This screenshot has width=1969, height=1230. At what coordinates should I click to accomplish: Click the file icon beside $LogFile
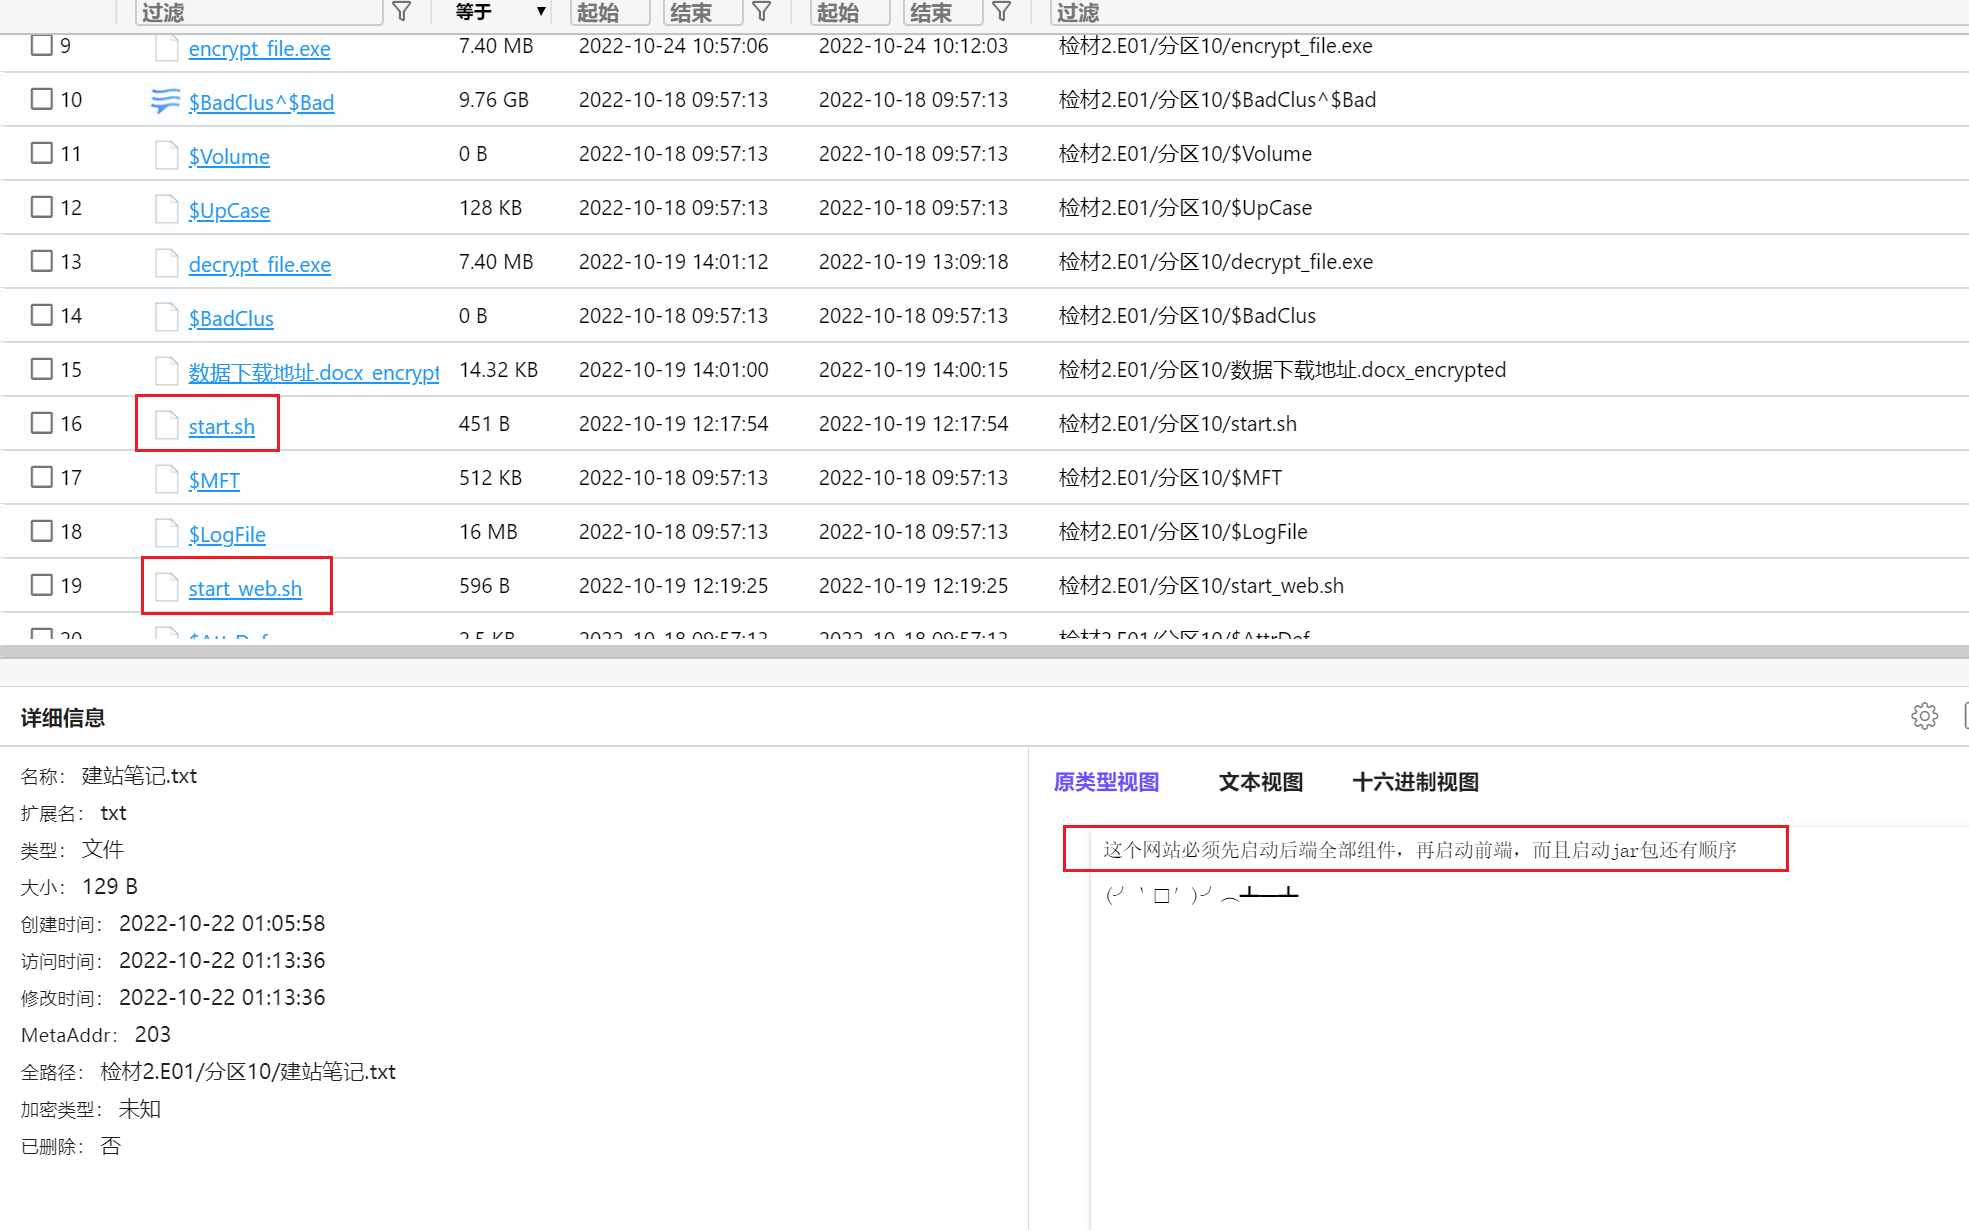(166, 532)
